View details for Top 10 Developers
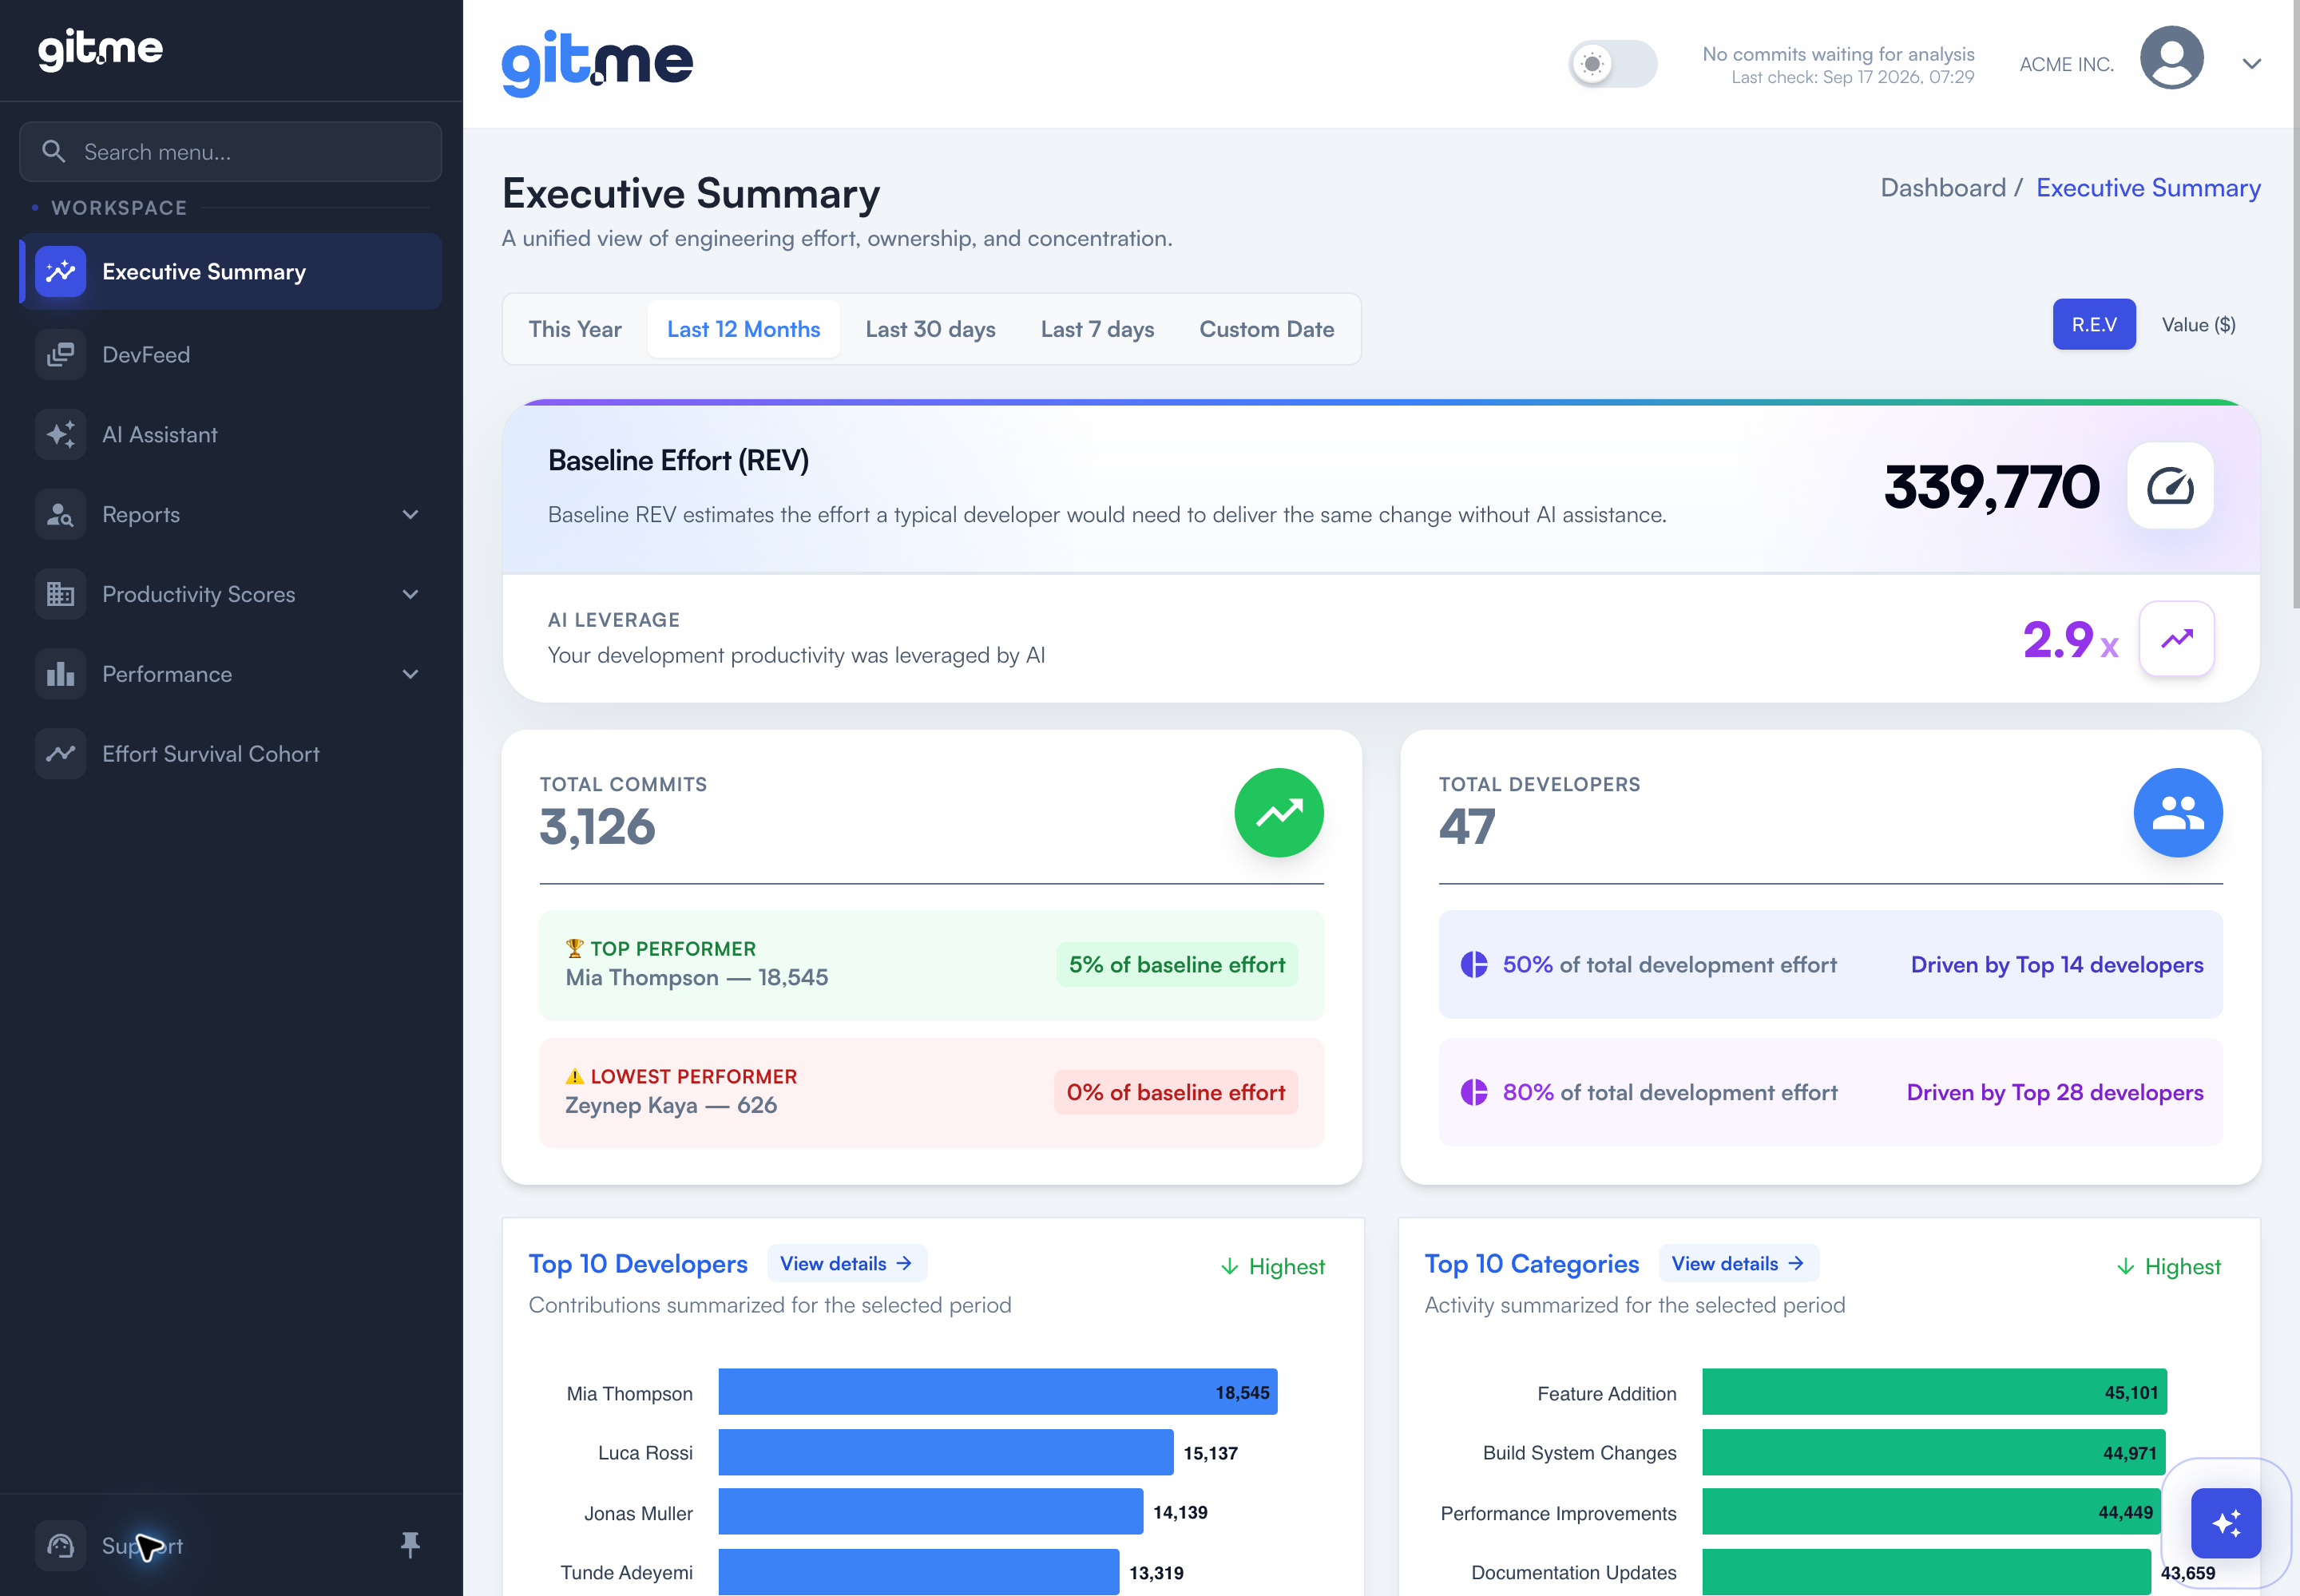 pyautogui.click(x=847, y=1264)
